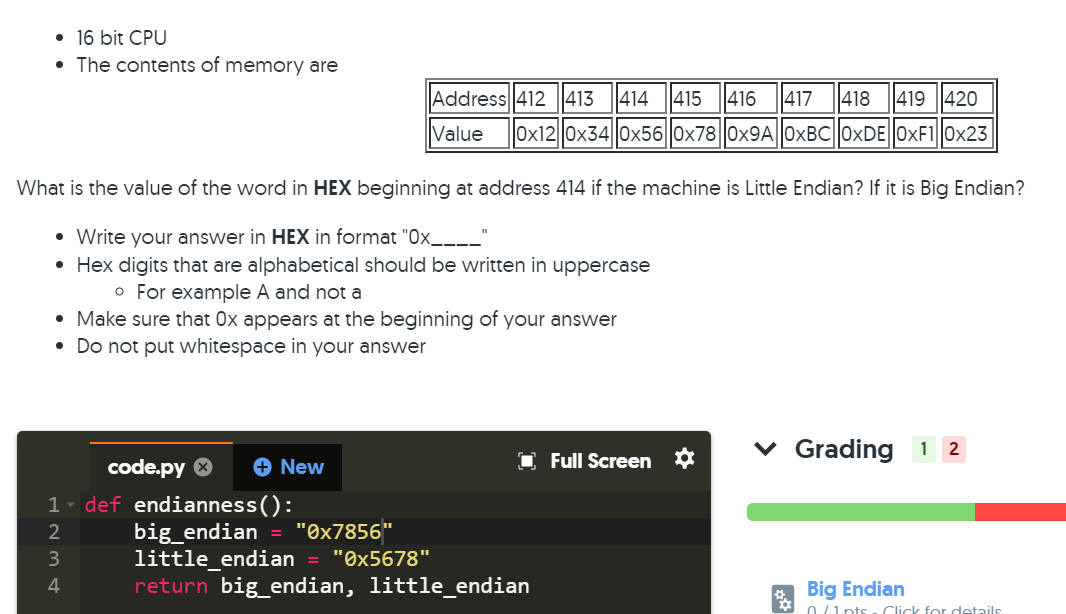Click the return statement on line 4
Viewport: 1066px width, 614px height.
[x=170, y=586]
